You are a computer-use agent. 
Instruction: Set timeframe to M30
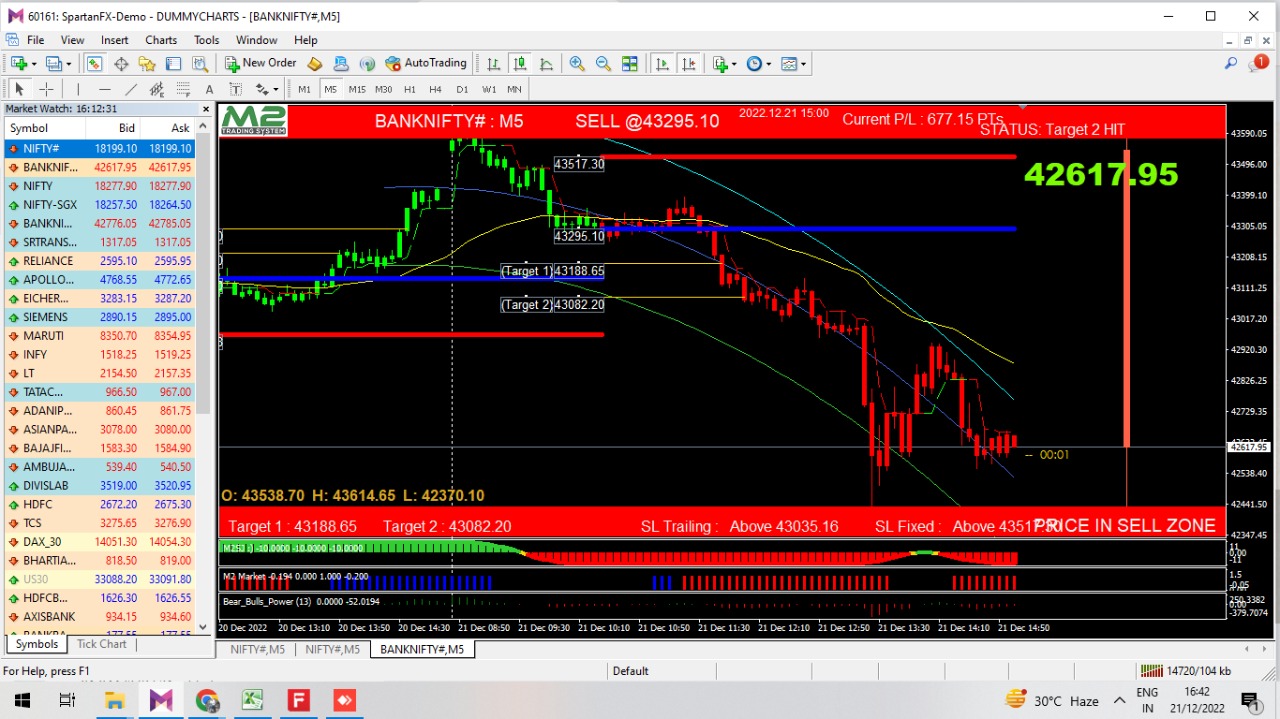click(x=383, y=89)
